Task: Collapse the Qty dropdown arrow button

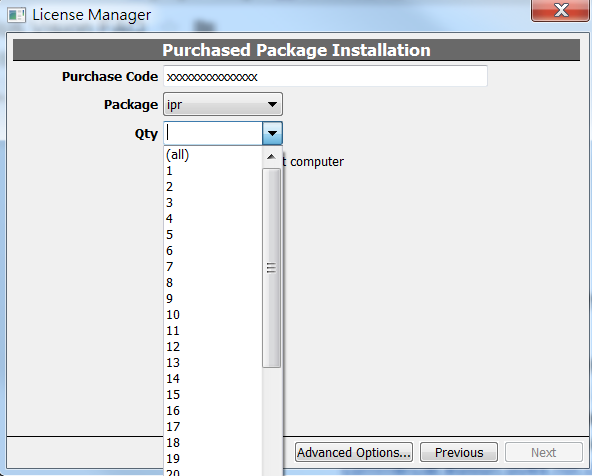Action: (x=272, y=133)
